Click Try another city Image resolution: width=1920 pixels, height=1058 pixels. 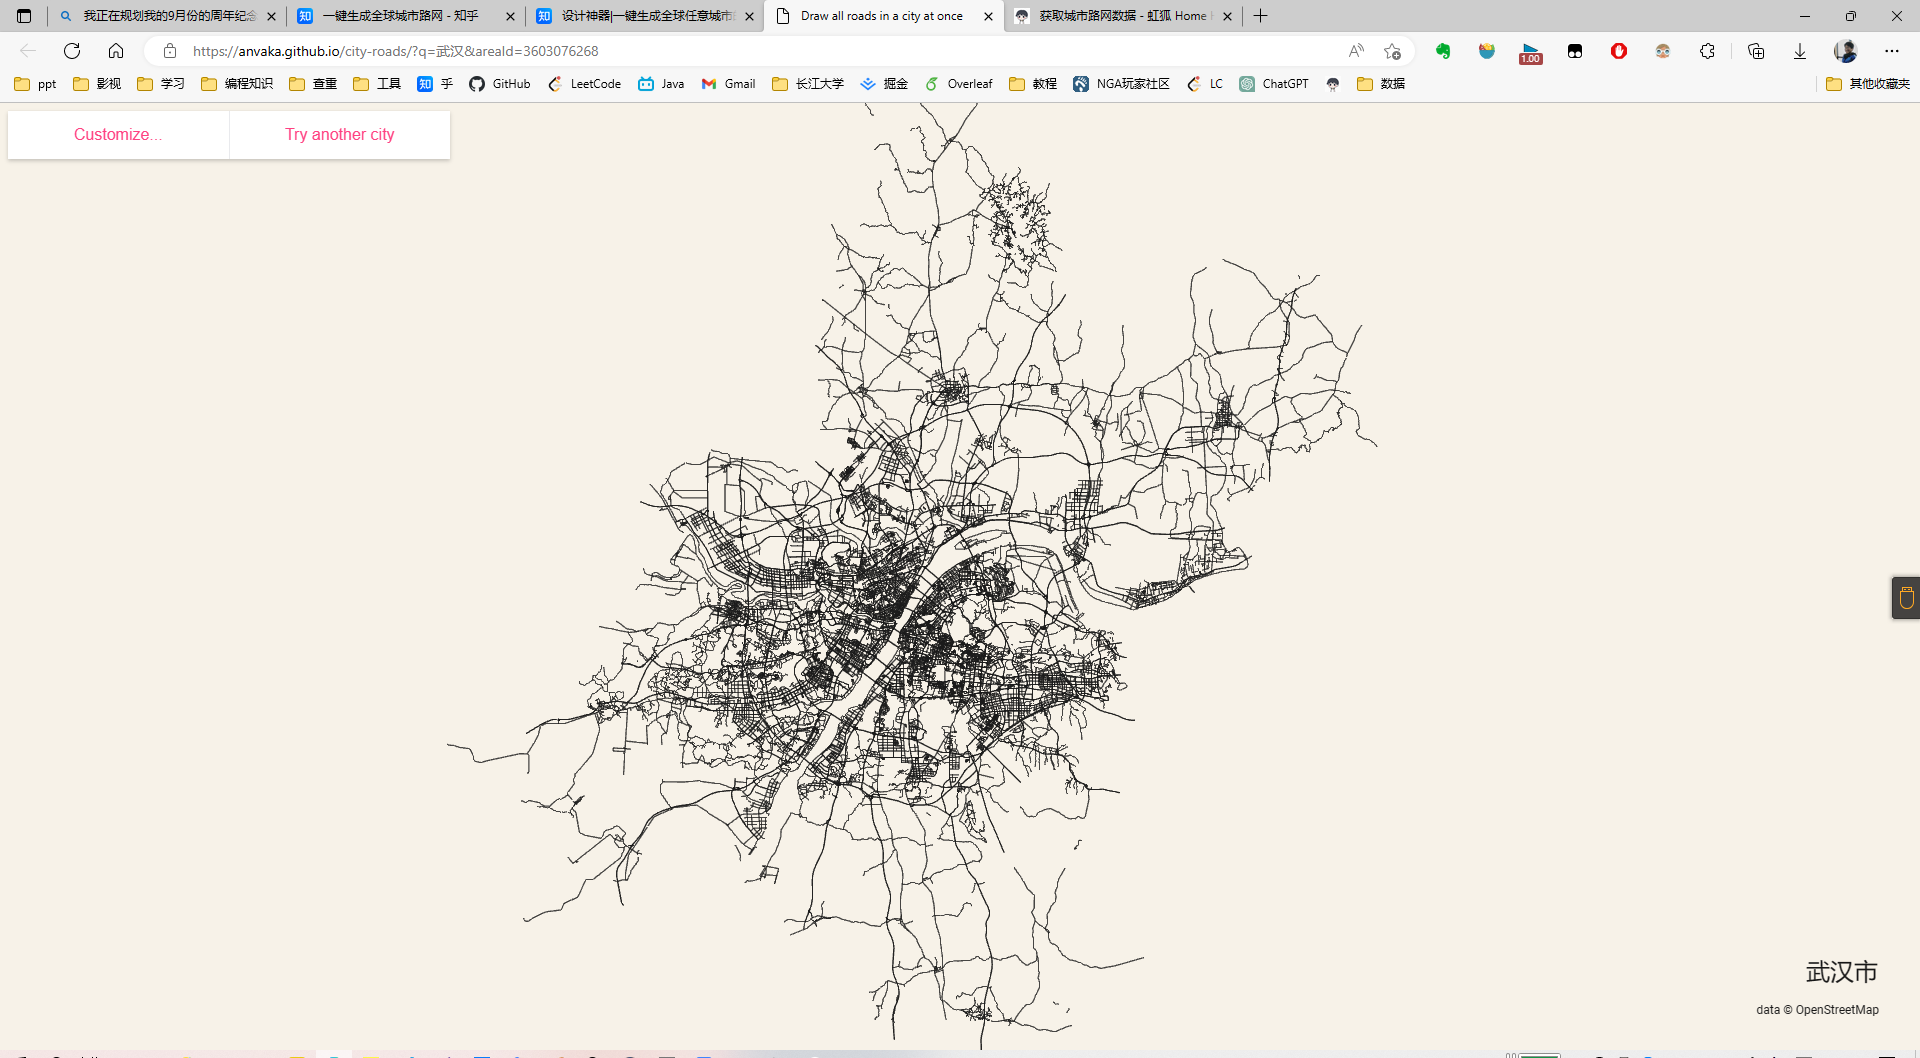[x=339, y=134]
